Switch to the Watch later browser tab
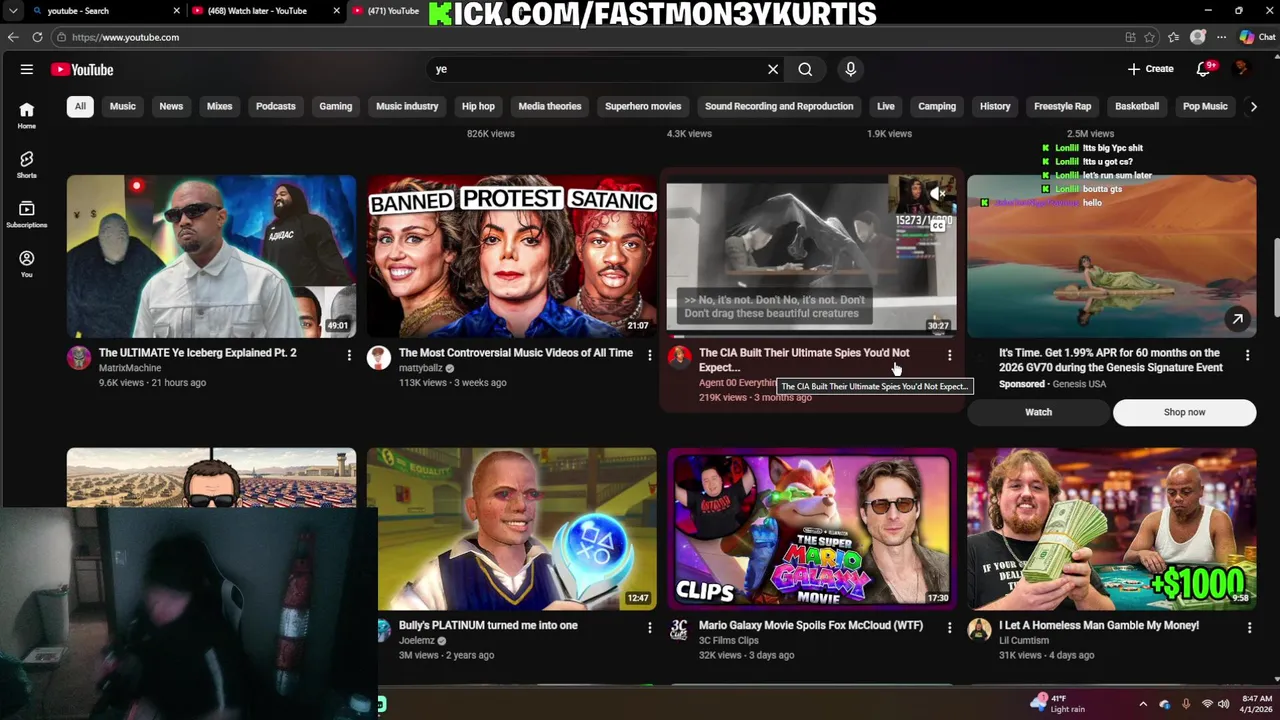Screen dimensions: 1280x720 point(257,11)
